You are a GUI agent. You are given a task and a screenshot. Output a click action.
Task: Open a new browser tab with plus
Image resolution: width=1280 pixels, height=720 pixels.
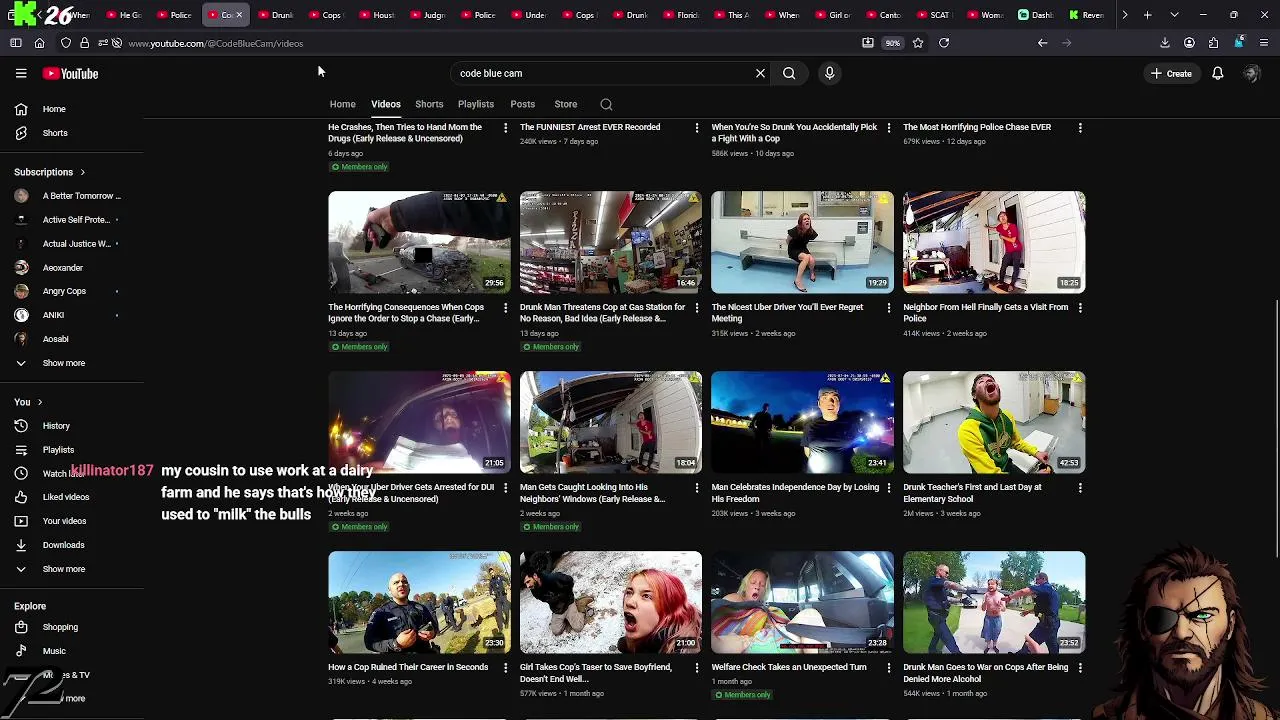(x=1148, y=15)
